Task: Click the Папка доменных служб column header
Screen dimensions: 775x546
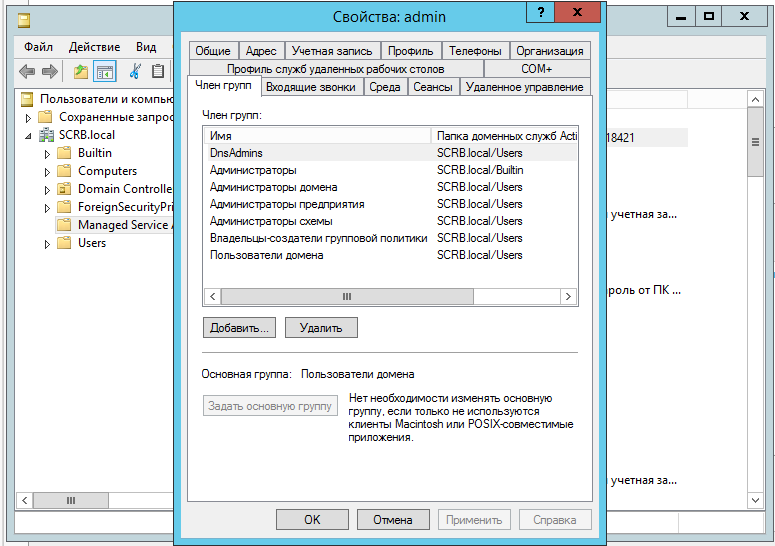Action: coord(504,136)
